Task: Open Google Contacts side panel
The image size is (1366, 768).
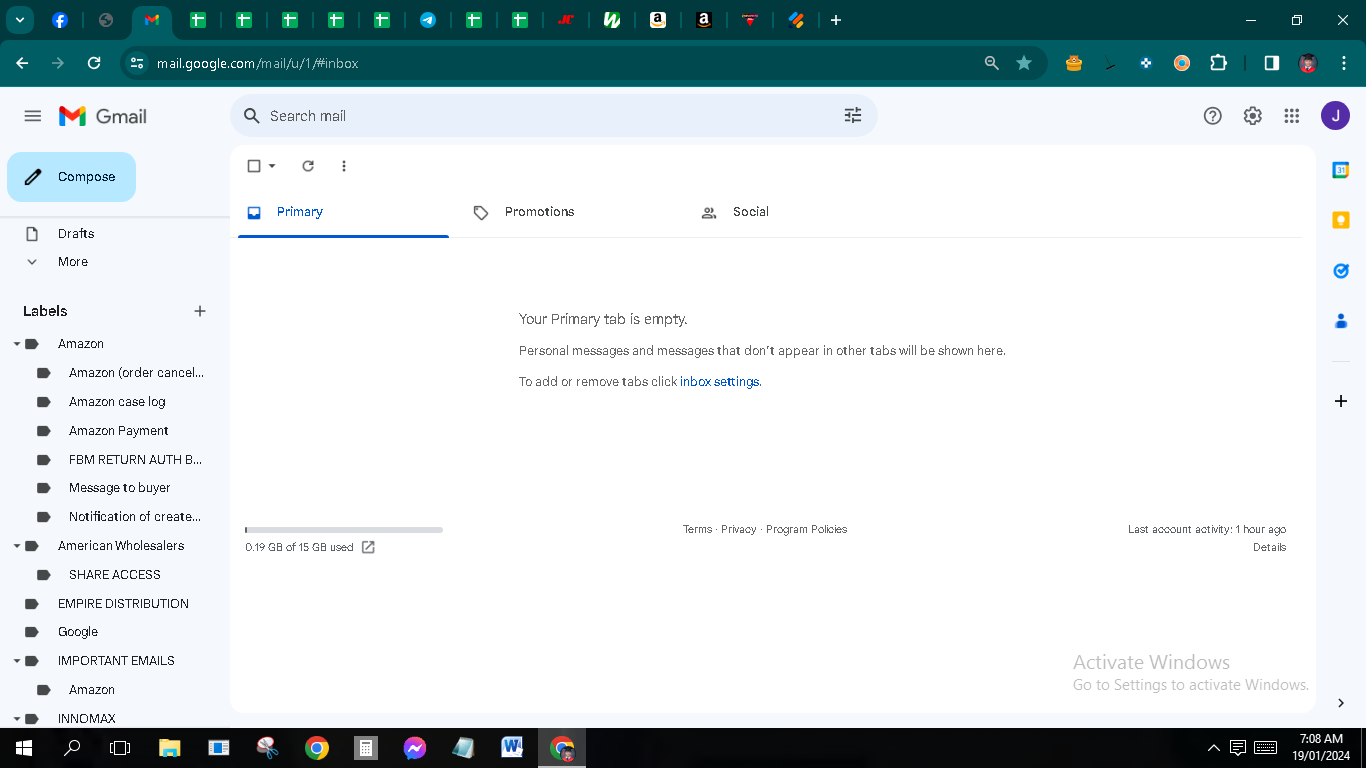Action: [1341, 321]
